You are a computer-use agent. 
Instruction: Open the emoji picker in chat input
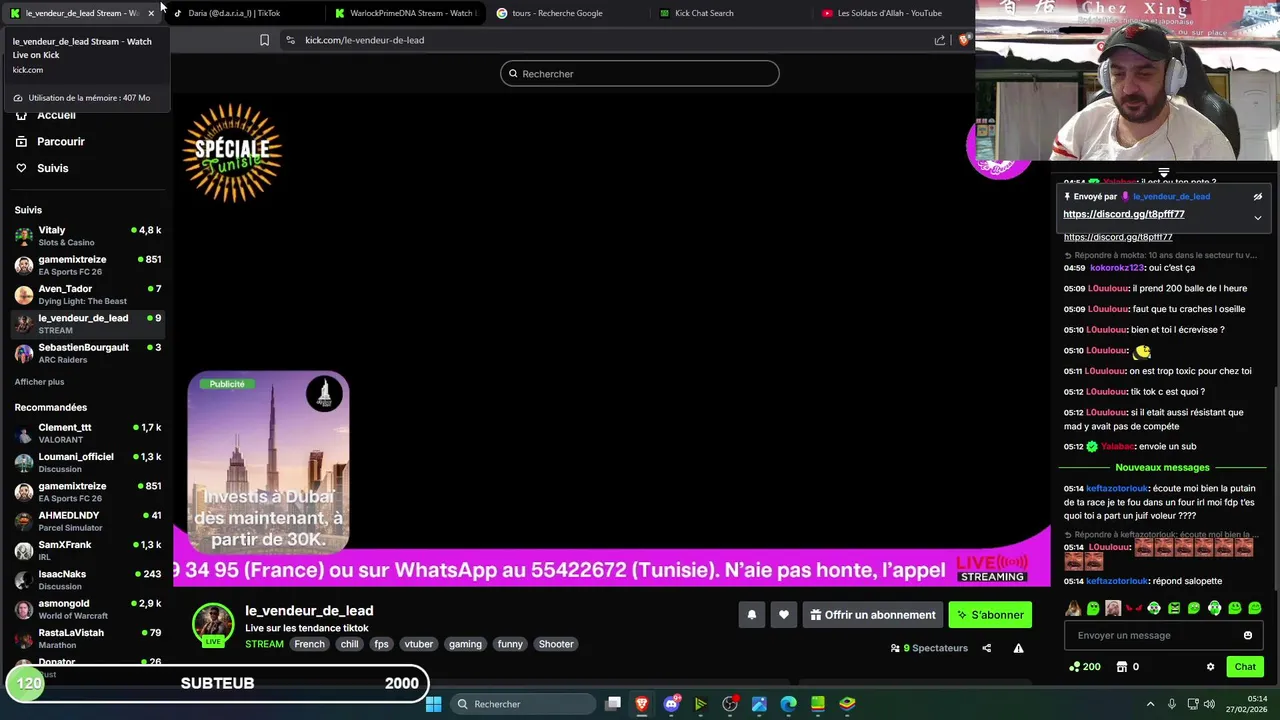coord(1247,635)
